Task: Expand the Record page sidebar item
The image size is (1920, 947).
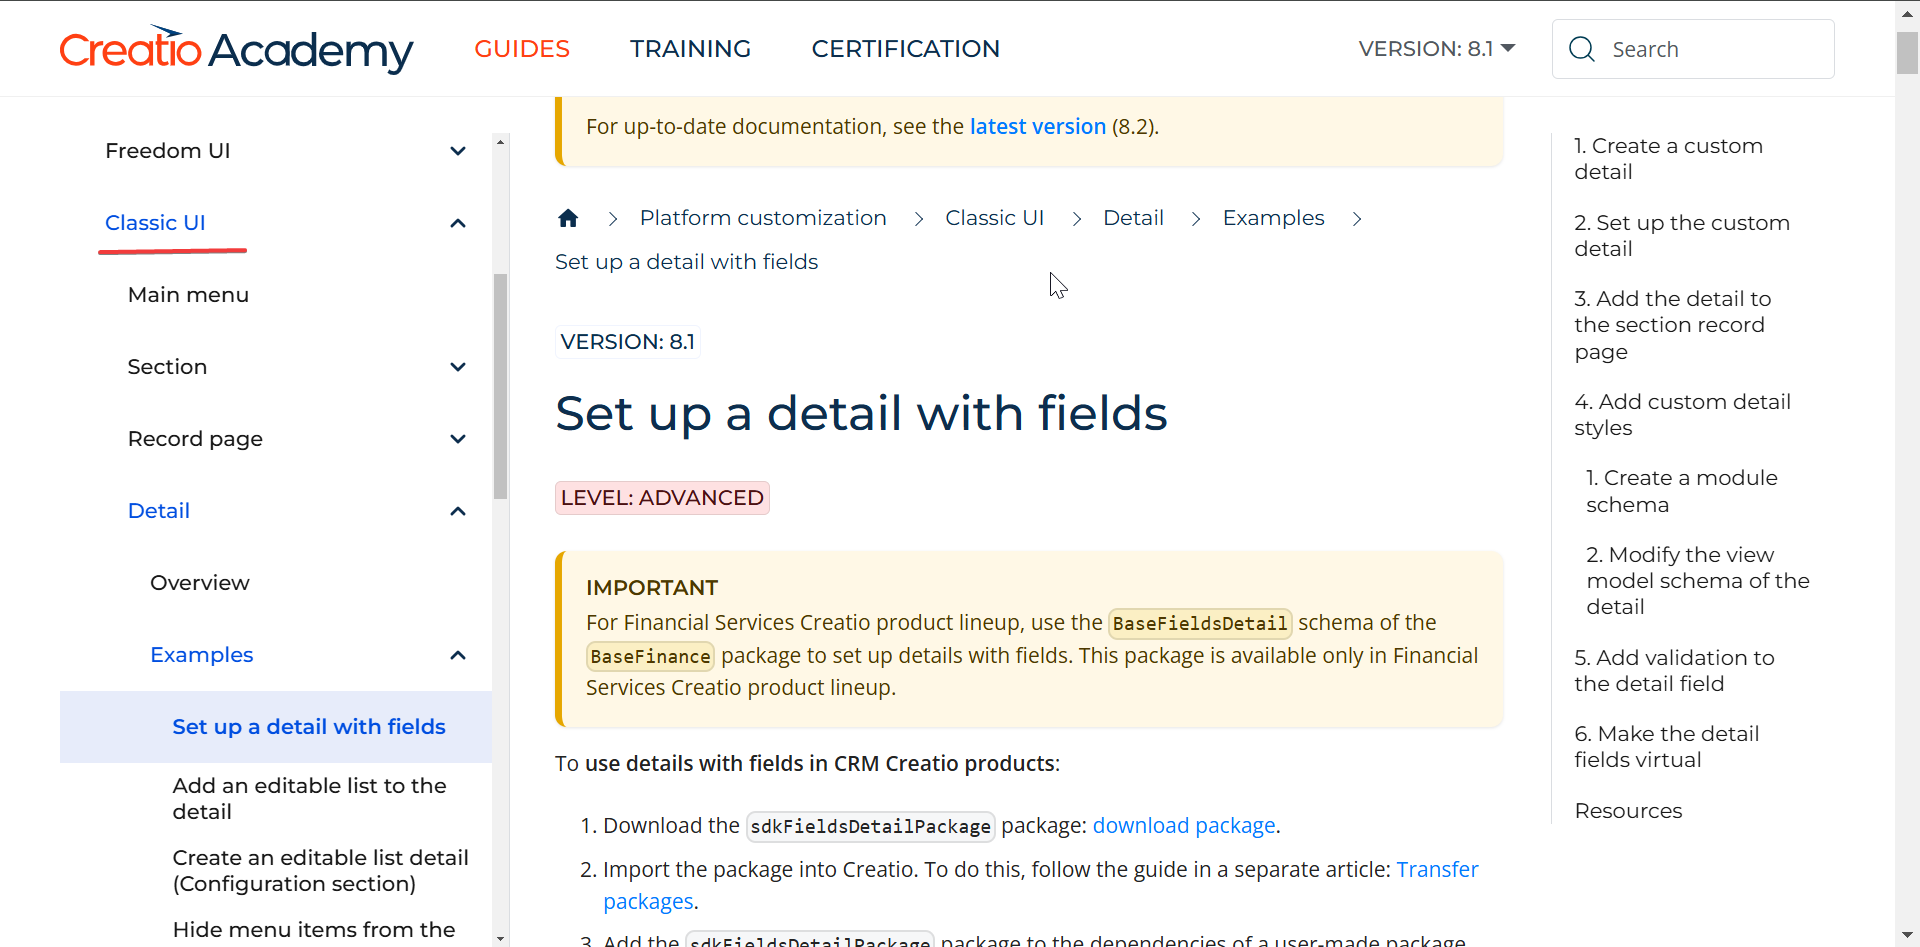Action: click(x=458, y=439)
